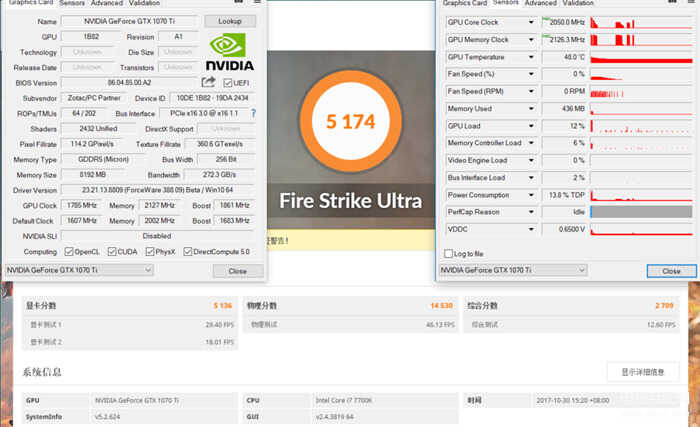Enable the Log to file checkbox

(x=449, y=254)
